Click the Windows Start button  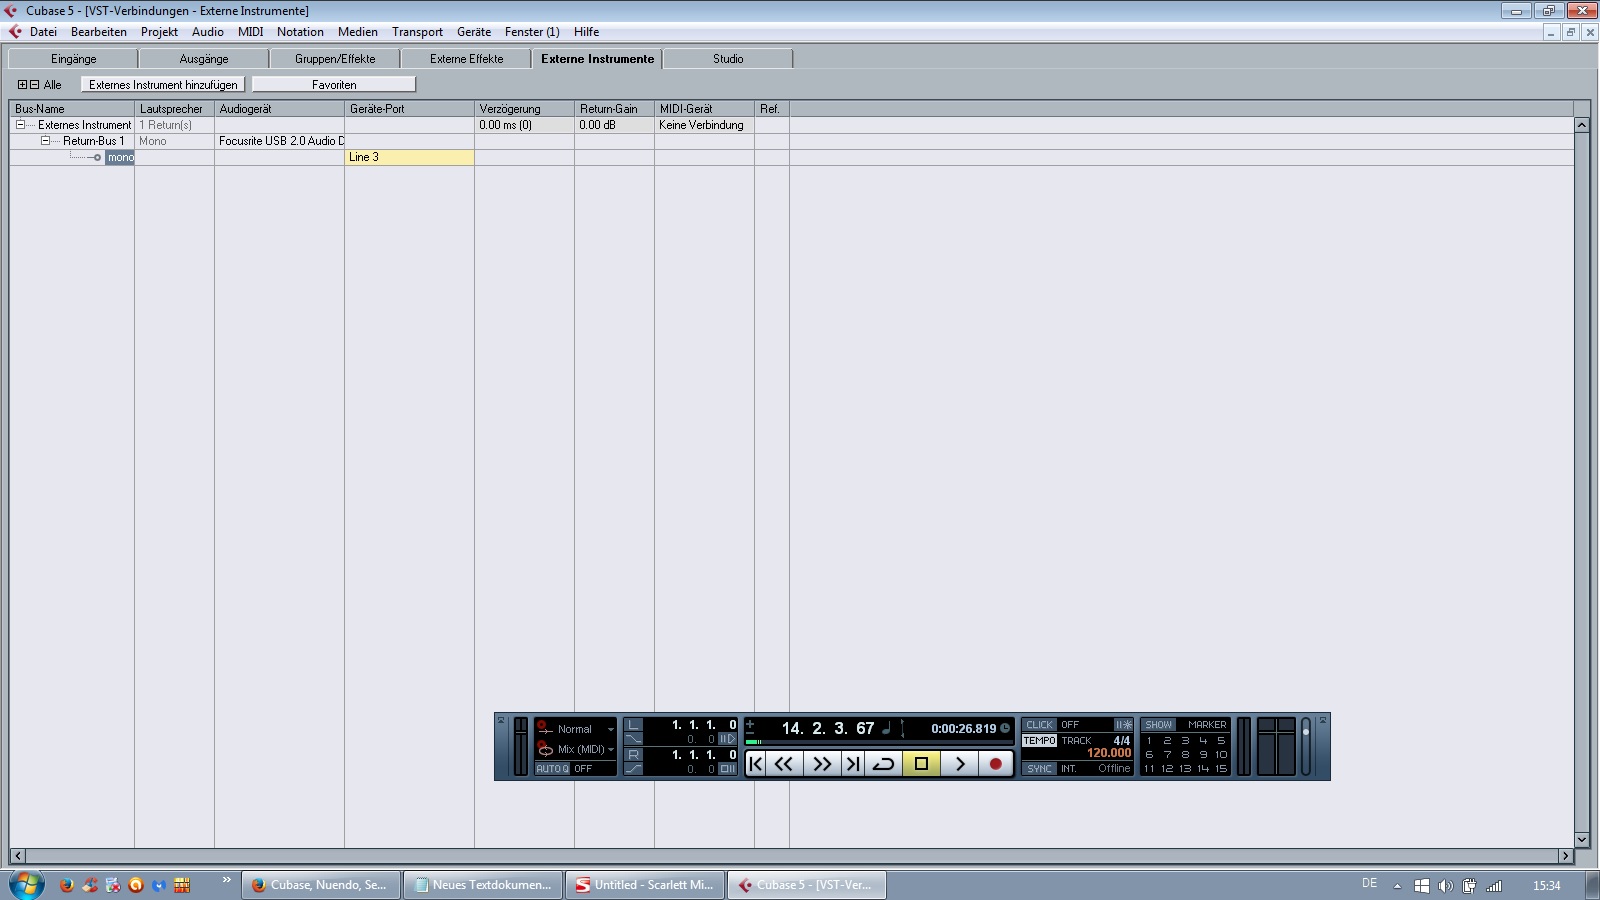point(27,885)
